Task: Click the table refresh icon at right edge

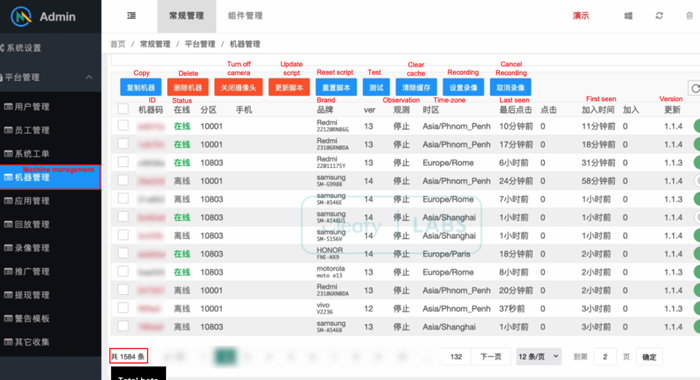Action: coord(694,88)
